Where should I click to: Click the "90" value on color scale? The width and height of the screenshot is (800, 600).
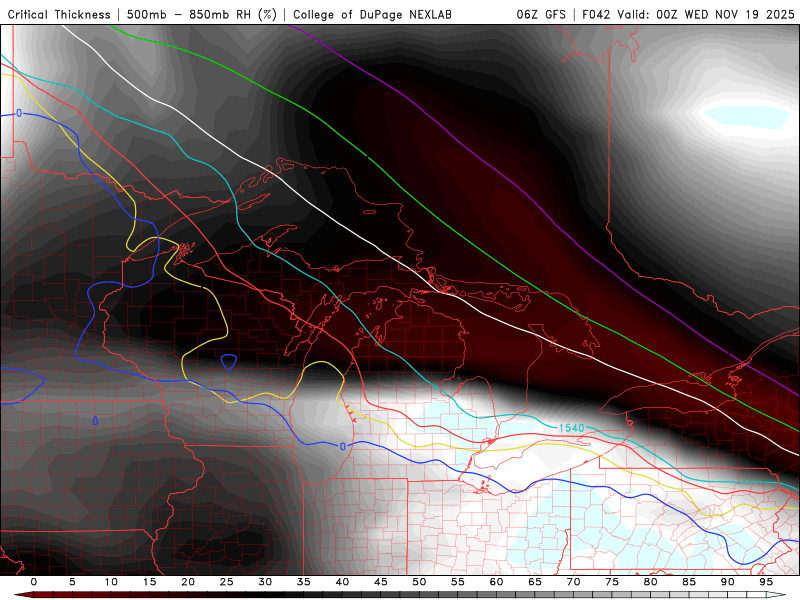(x=728, y=582)
